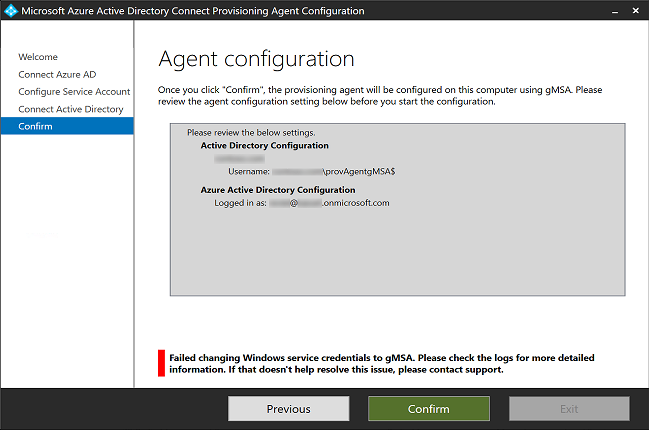Image resolution: width=649 pixels, height=430 pixels.
Task: Select the Confirm step in sidebar
Action: [x=67, y=126]
